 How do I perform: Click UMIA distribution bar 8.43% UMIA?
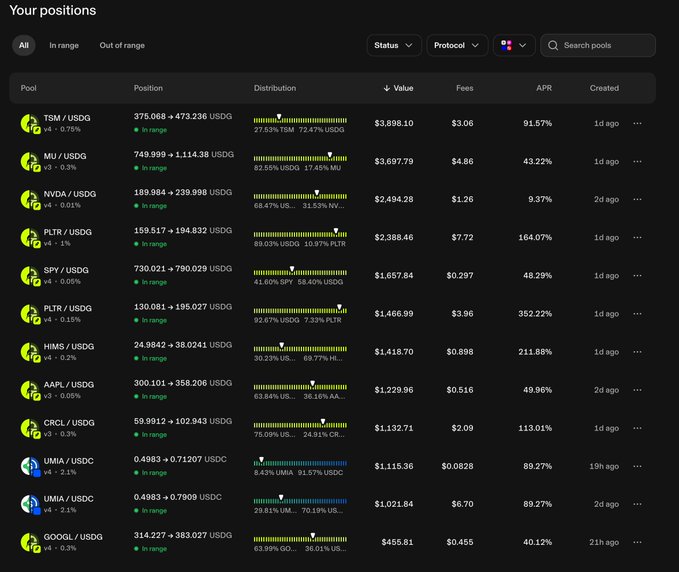tap(300, 463)
